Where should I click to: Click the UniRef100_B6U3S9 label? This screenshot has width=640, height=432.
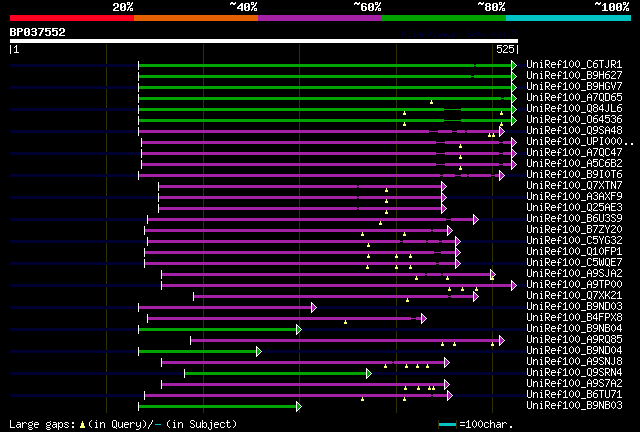pyautogui.click(x=574, y=219)
